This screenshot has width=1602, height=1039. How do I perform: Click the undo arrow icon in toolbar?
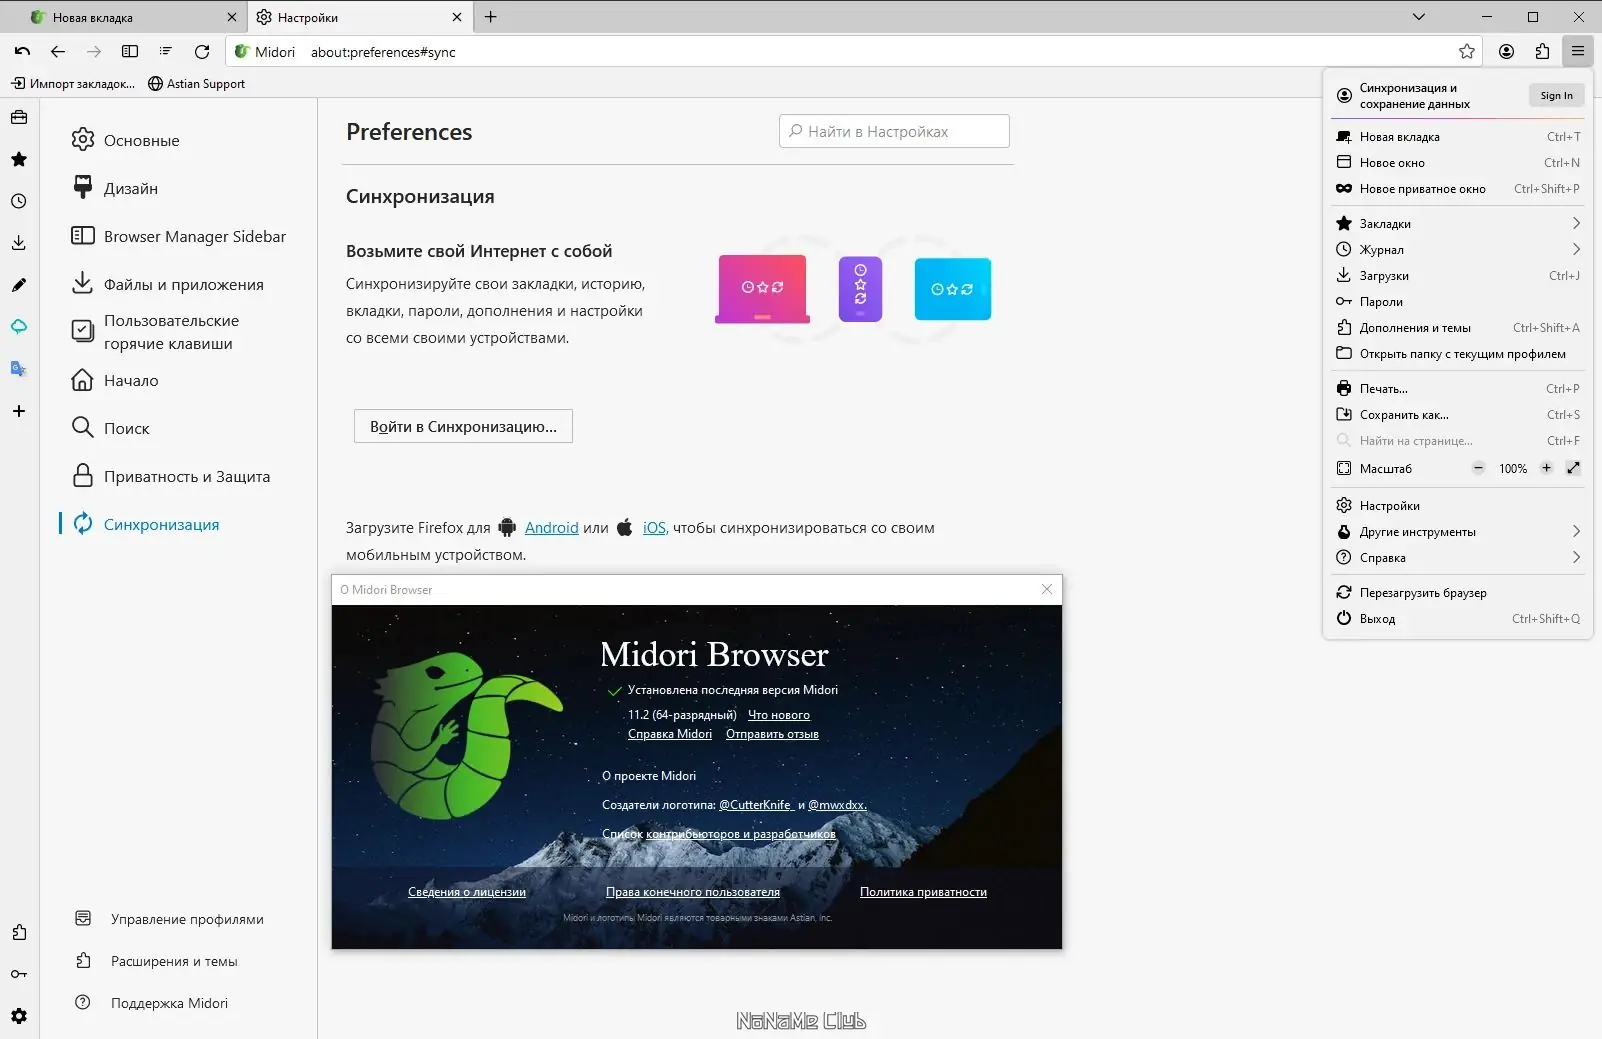point(22,52)
